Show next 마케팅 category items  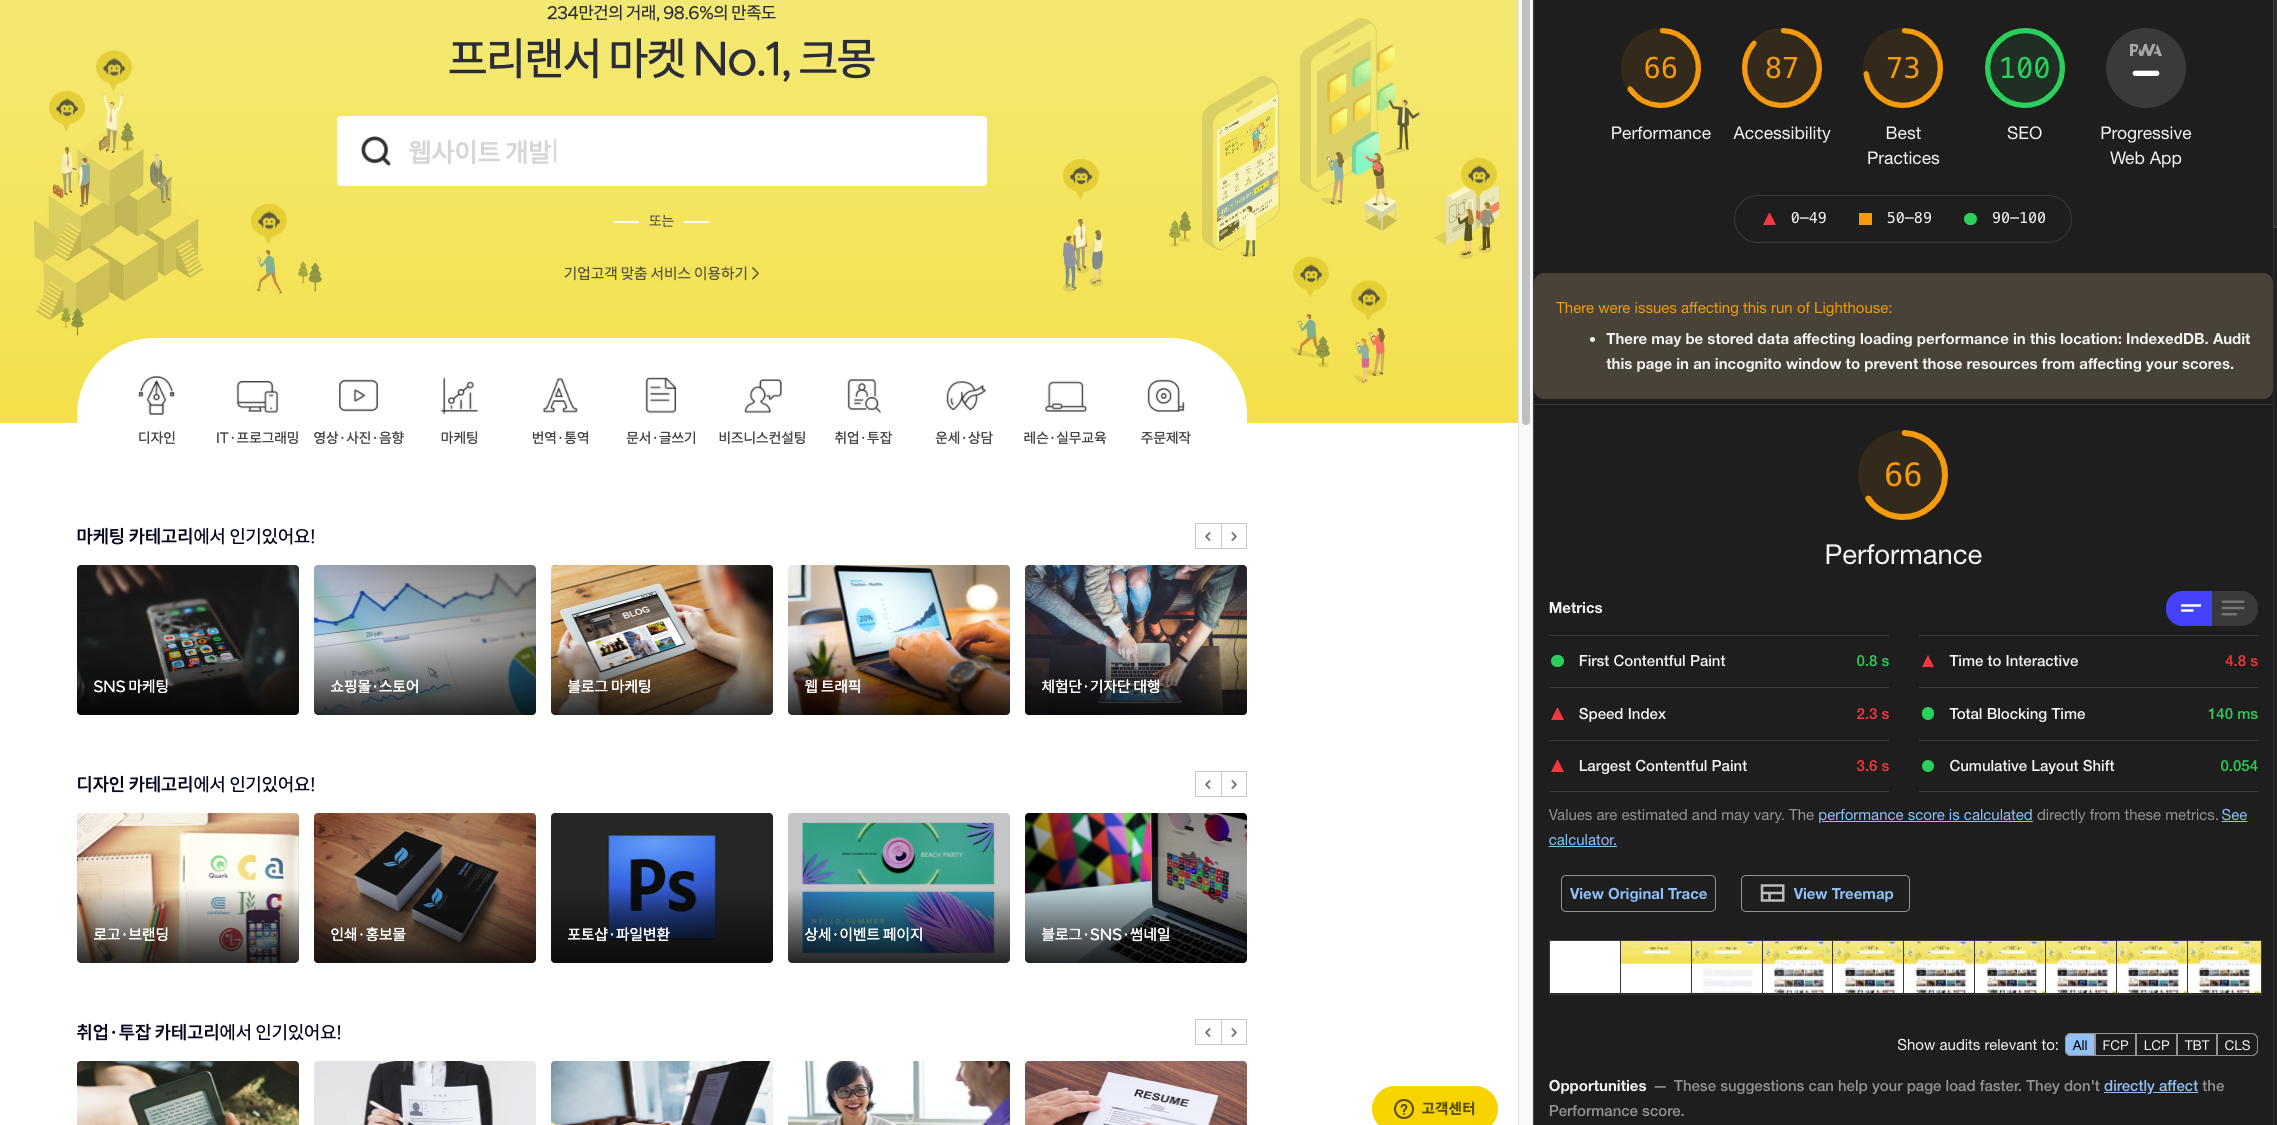1234,536
